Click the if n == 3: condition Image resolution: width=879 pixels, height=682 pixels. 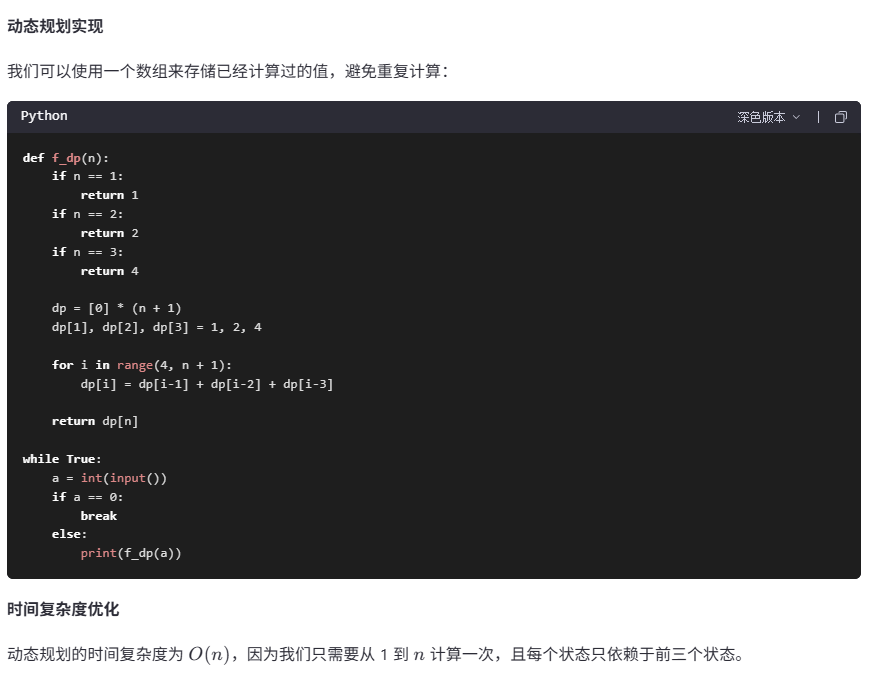87,252
